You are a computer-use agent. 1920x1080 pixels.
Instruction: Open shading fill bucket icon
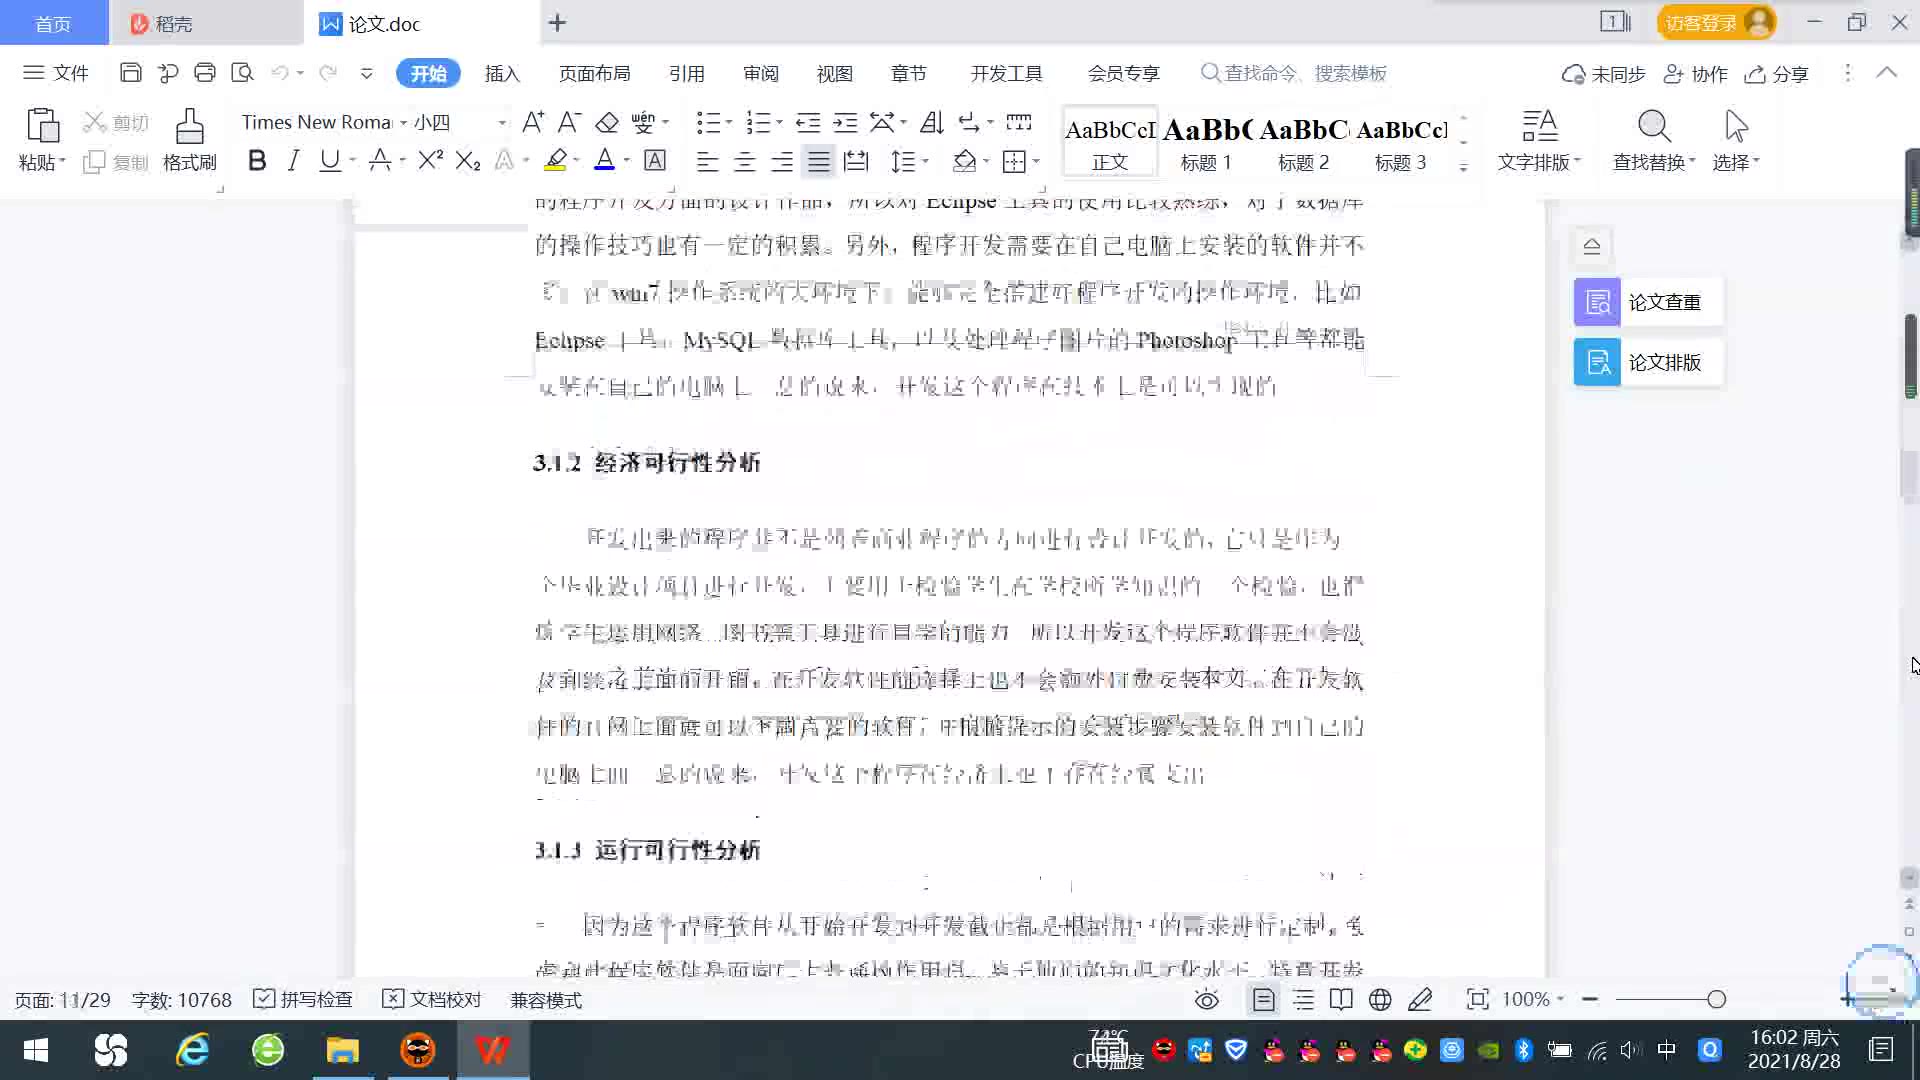[964, 161]
